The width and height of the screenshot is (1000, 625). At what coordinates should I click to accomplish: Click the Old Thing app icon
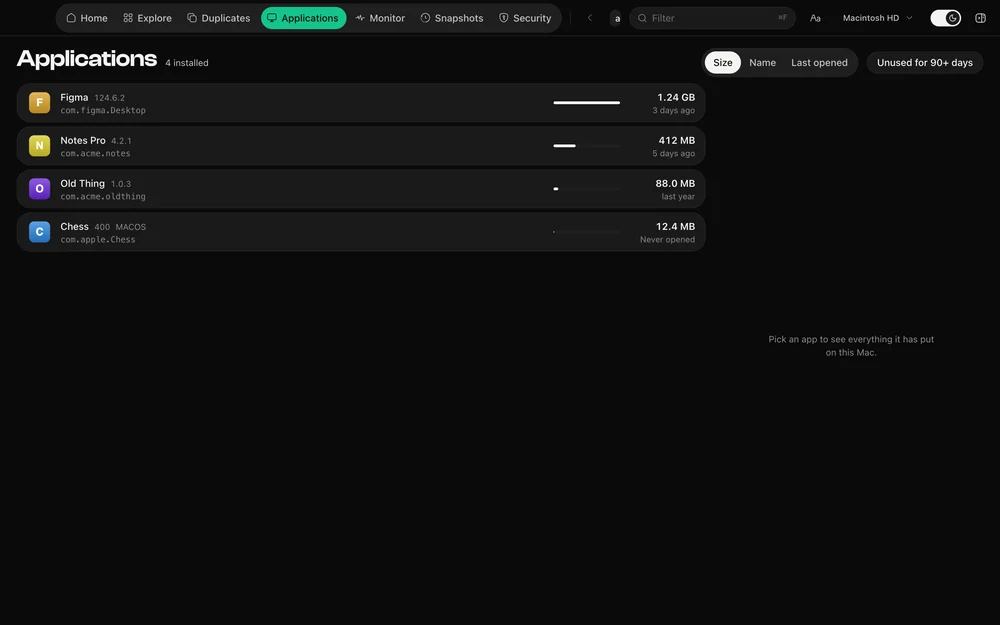[x=40, y=189]
